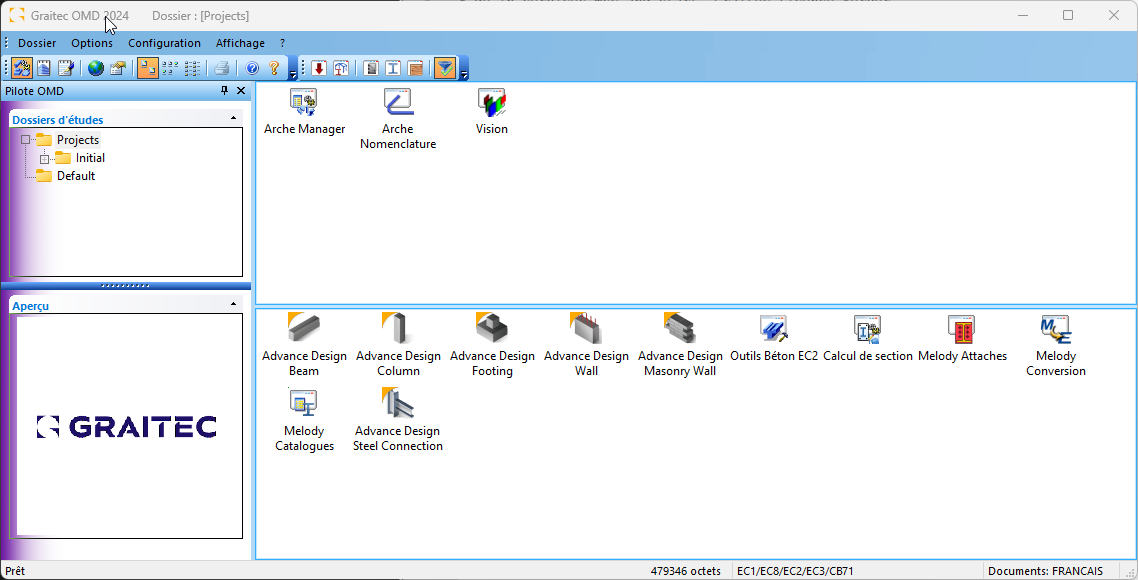Click the gray concrete element toolbar icon

point(372,68)
